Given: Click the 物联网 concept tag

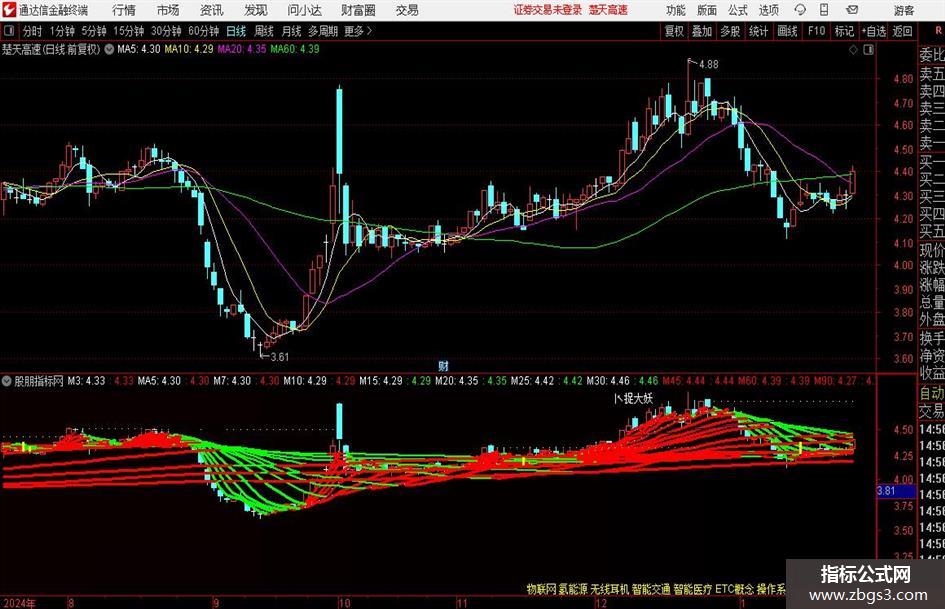Looking at the screenshot, I should [541, 589].
